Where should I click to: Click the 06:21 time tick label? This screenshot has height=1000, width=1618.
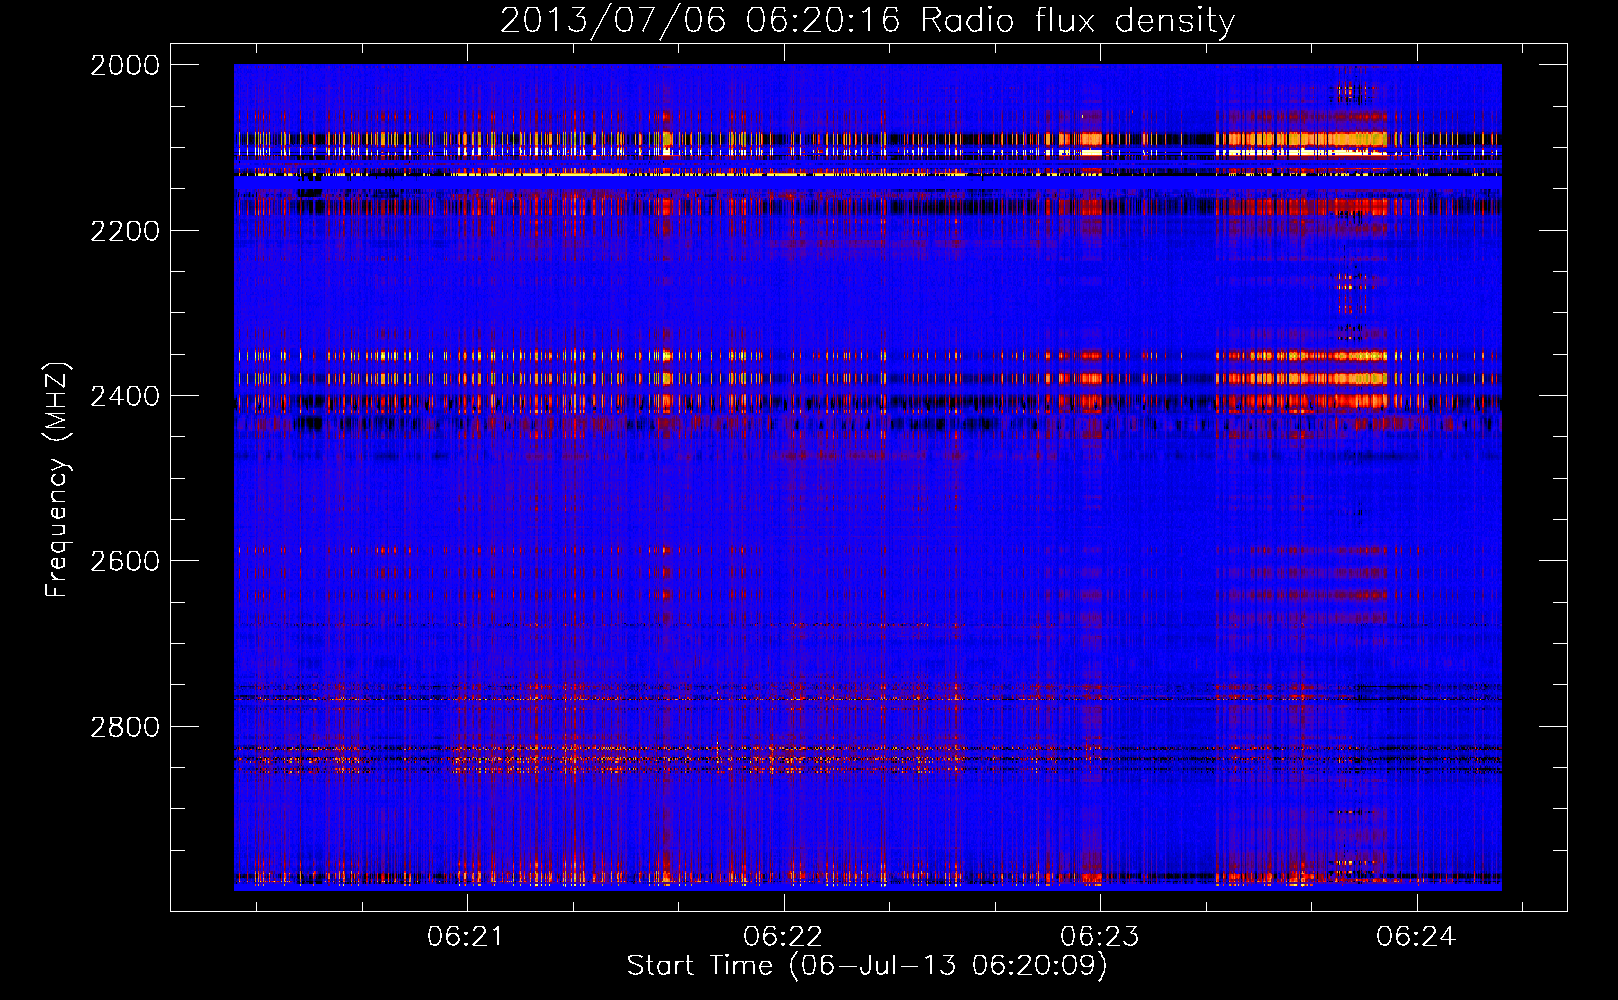click(465, 937)
